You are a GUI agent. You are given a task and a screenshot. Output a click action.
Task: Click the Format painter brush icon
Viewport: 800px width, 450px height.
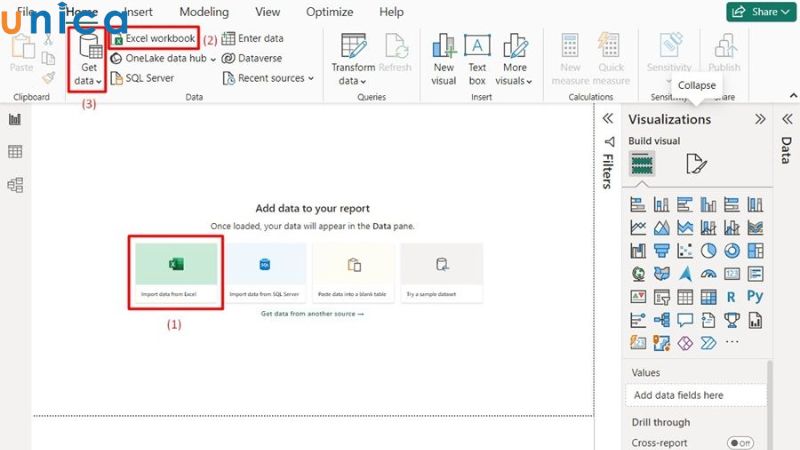48,78
